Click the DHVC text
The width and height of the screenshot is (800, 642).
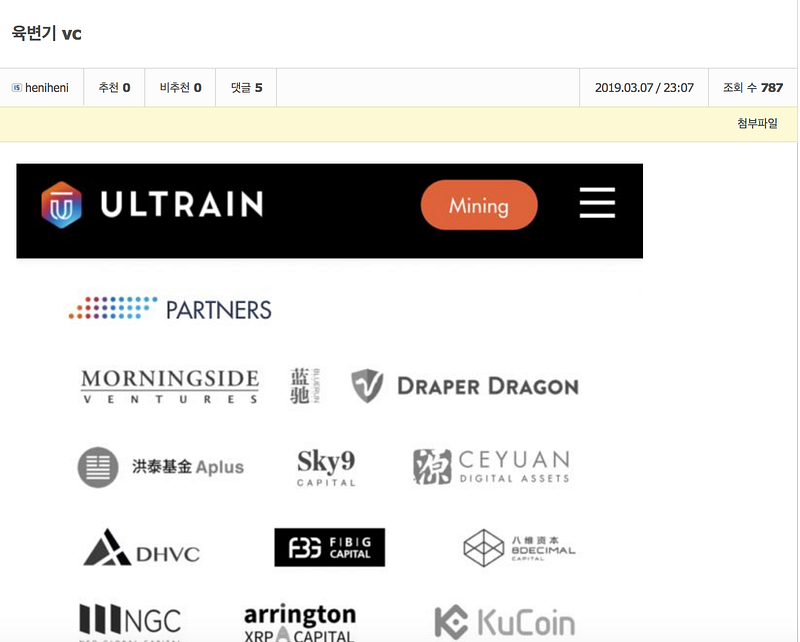168,554
